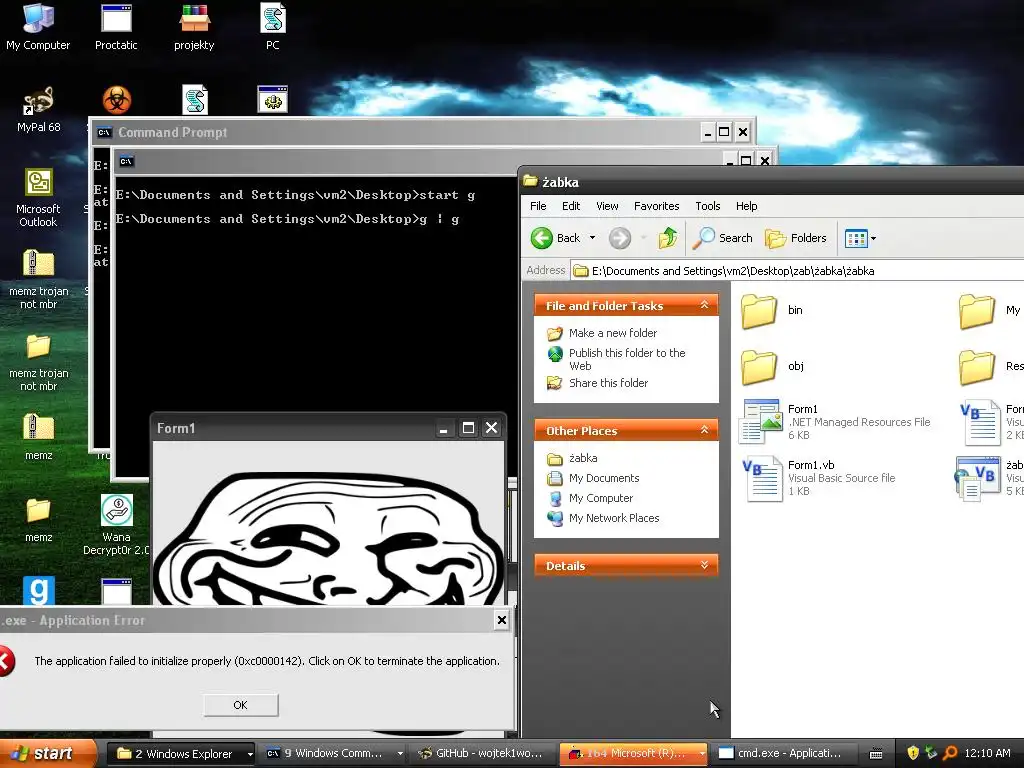Click the Command Prompt title bar icon

(x=104, y=133)
